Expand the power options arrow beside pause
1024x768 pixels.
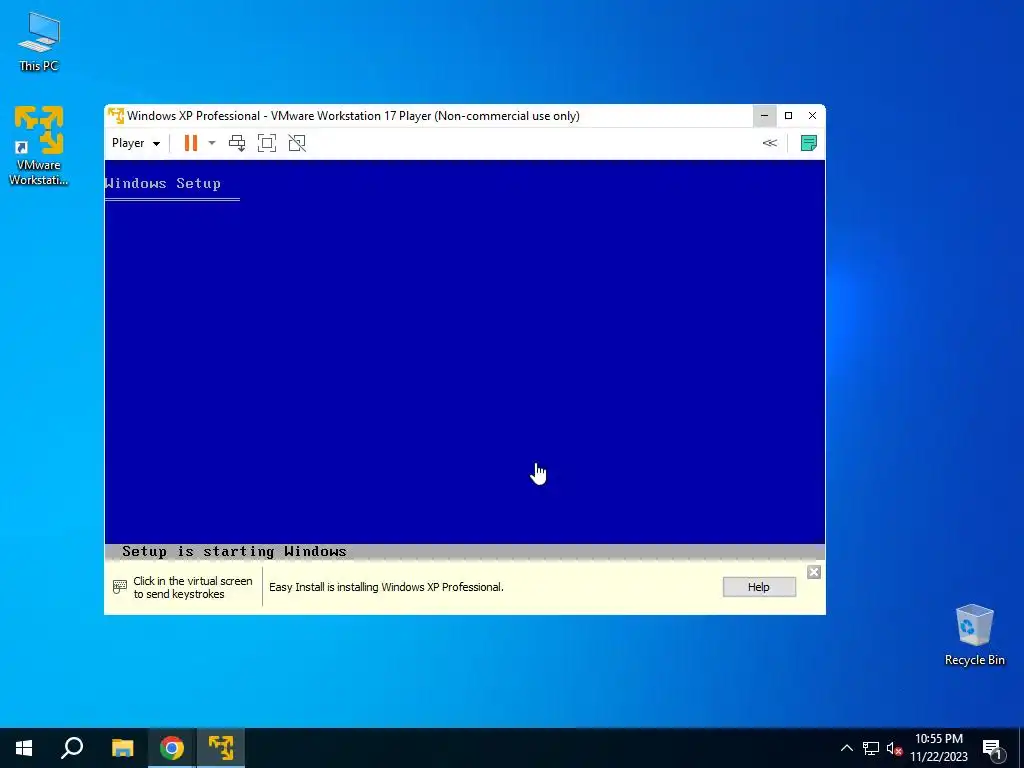point(212,143)
